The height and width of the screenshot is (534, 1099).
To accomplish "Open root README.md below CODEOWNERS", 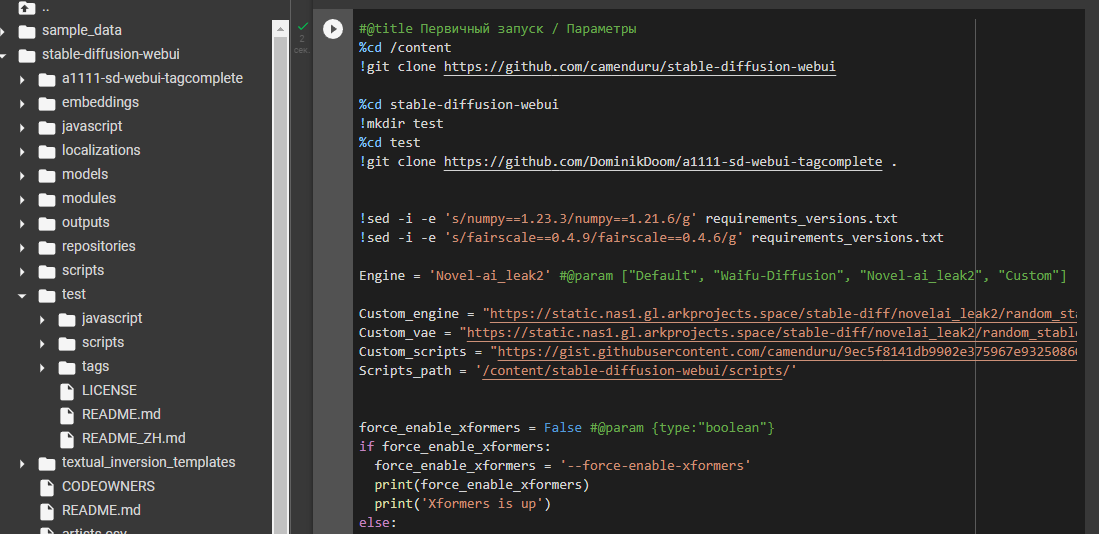I will tap(102, 510).
